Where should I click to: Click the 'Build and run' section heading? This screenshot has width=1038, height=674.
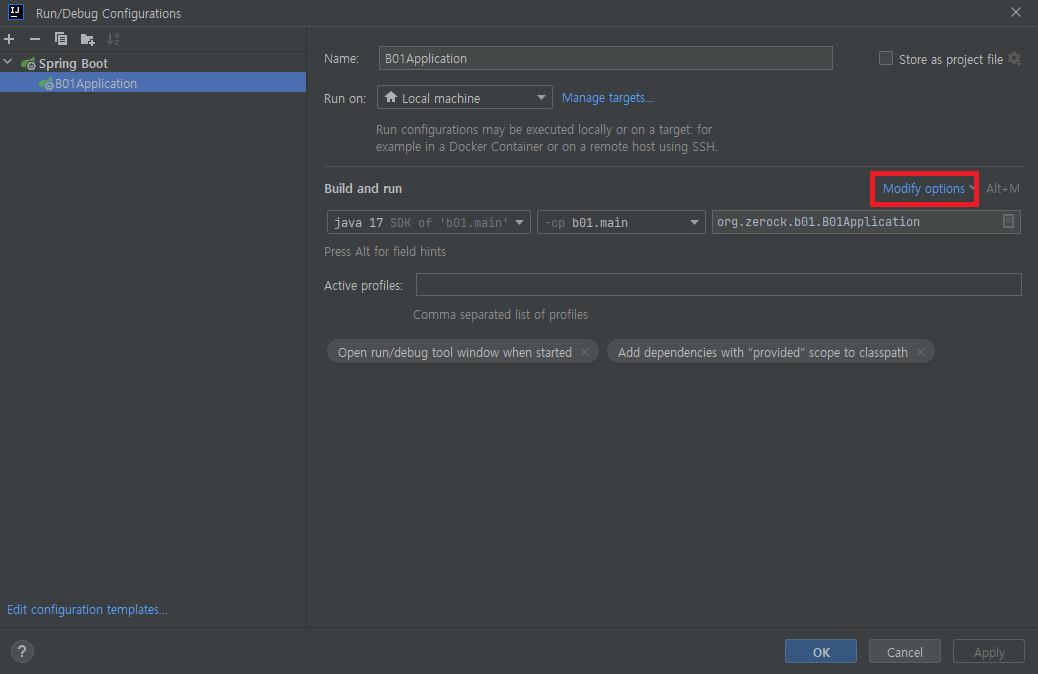point(363,189)
